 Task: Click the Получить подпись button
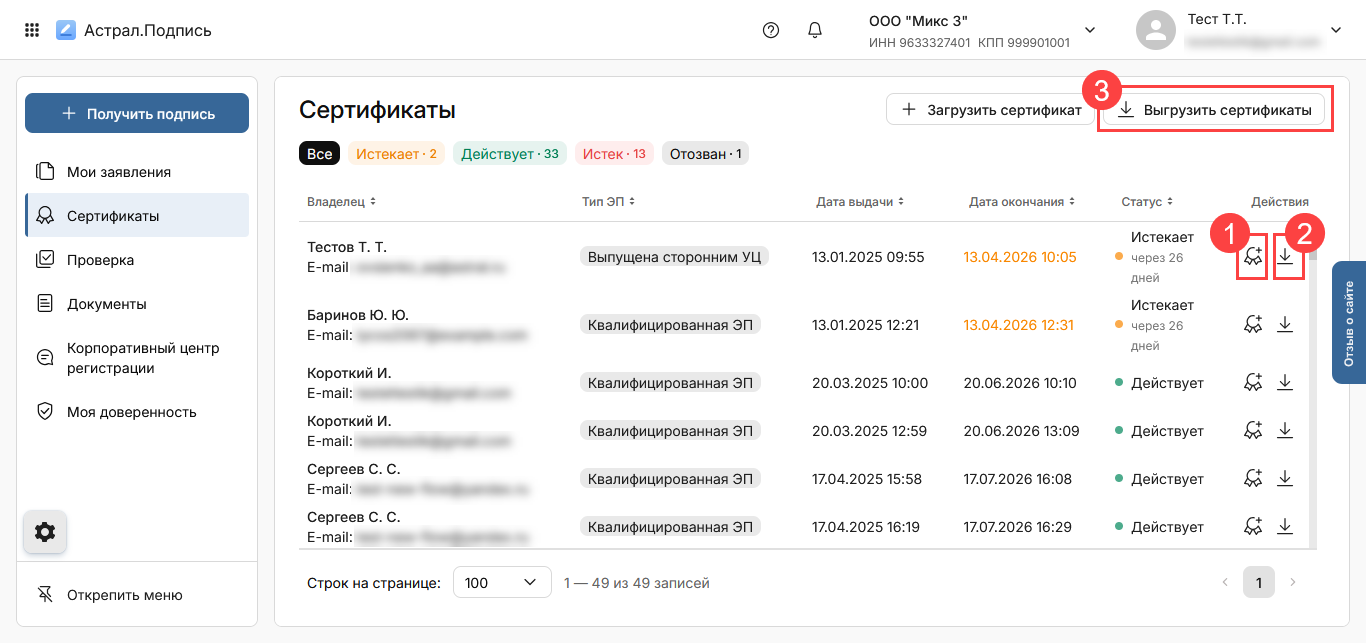coord(137,113)
